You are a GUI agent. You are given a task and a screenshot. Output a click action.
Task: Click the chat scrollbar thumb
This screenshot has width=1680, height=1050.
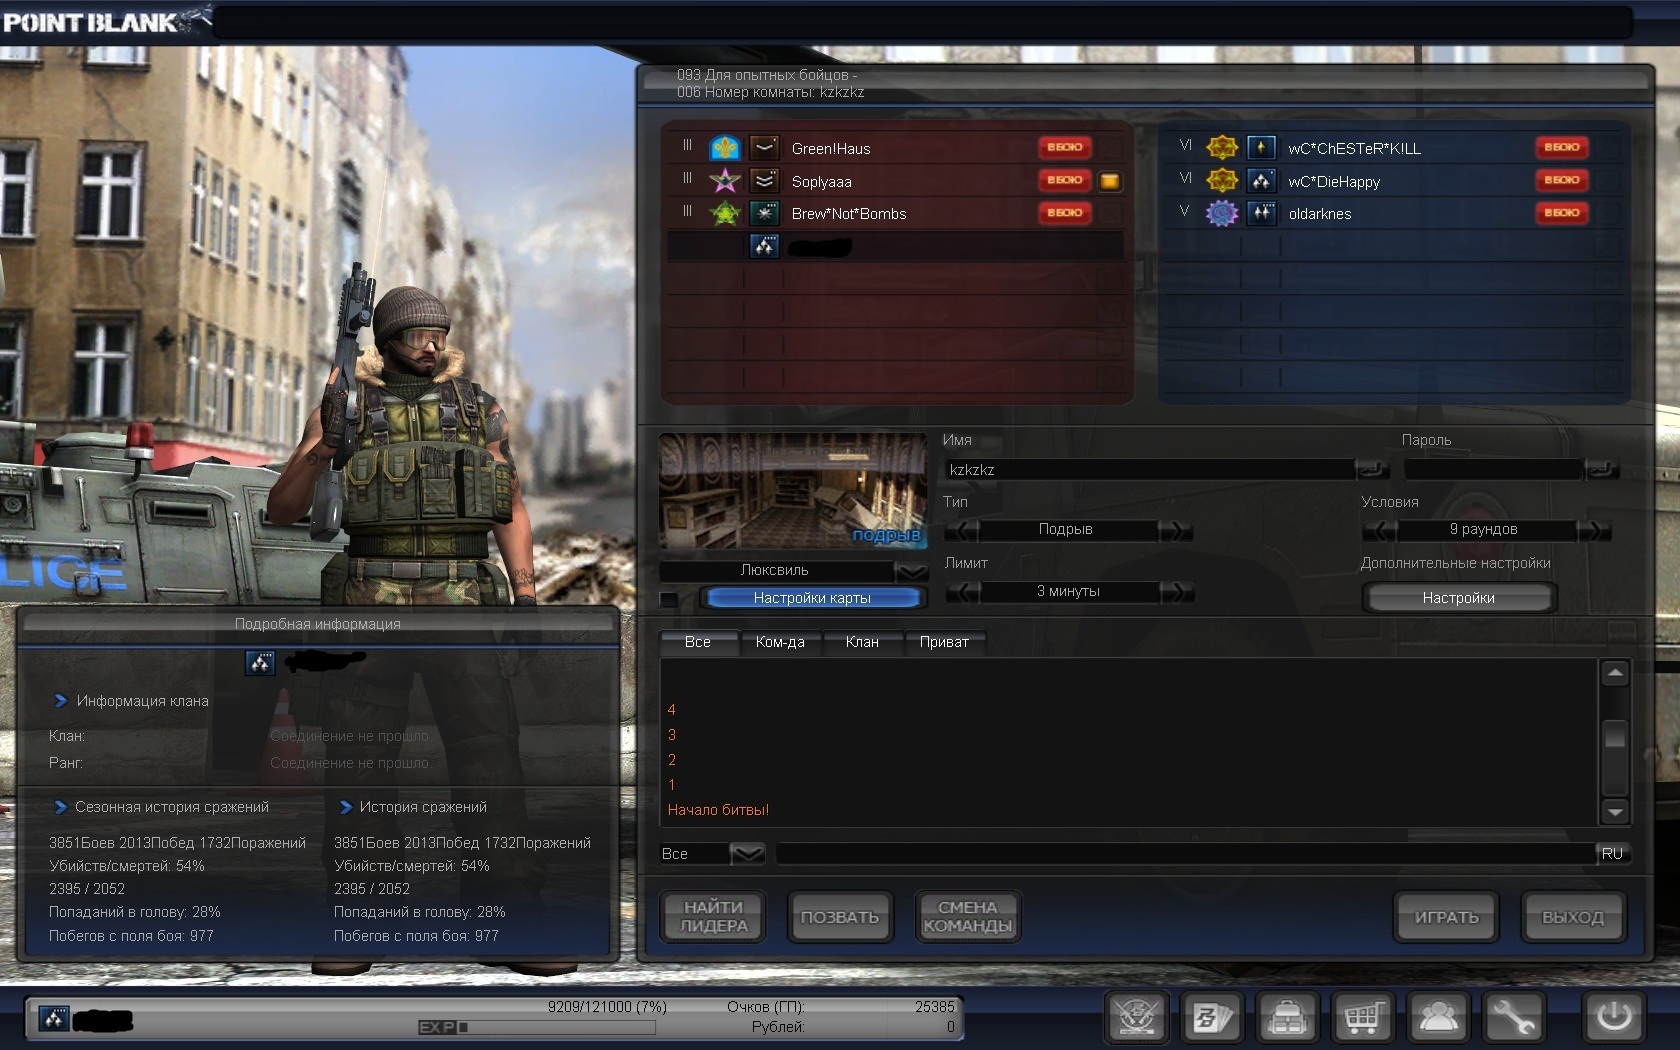pos(1614,735)
